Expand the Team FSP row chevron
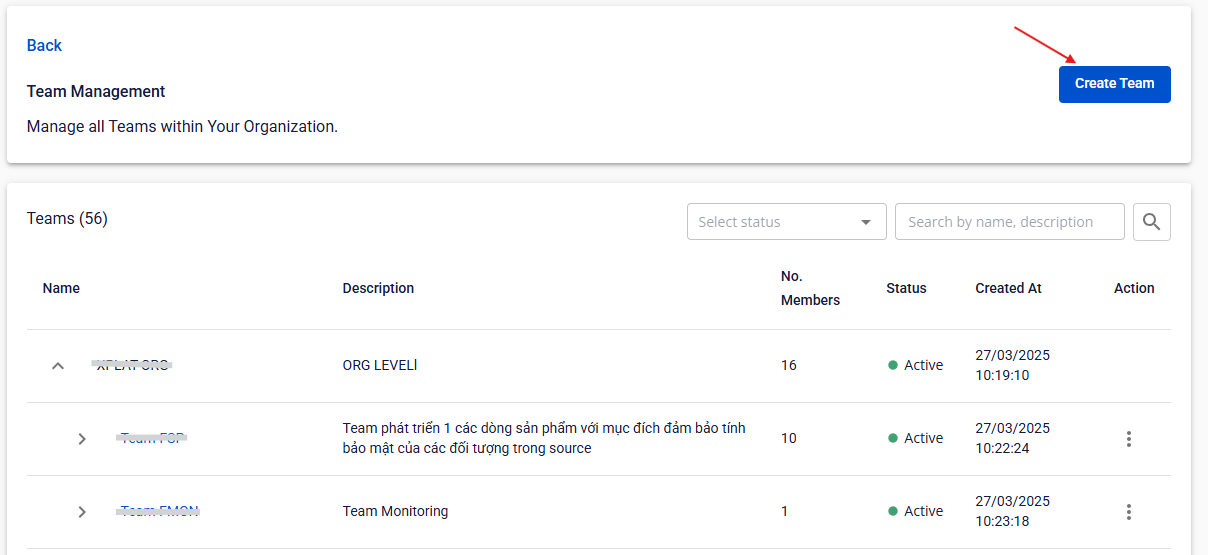The image size is (1208, 555). (x=82, y=439)
